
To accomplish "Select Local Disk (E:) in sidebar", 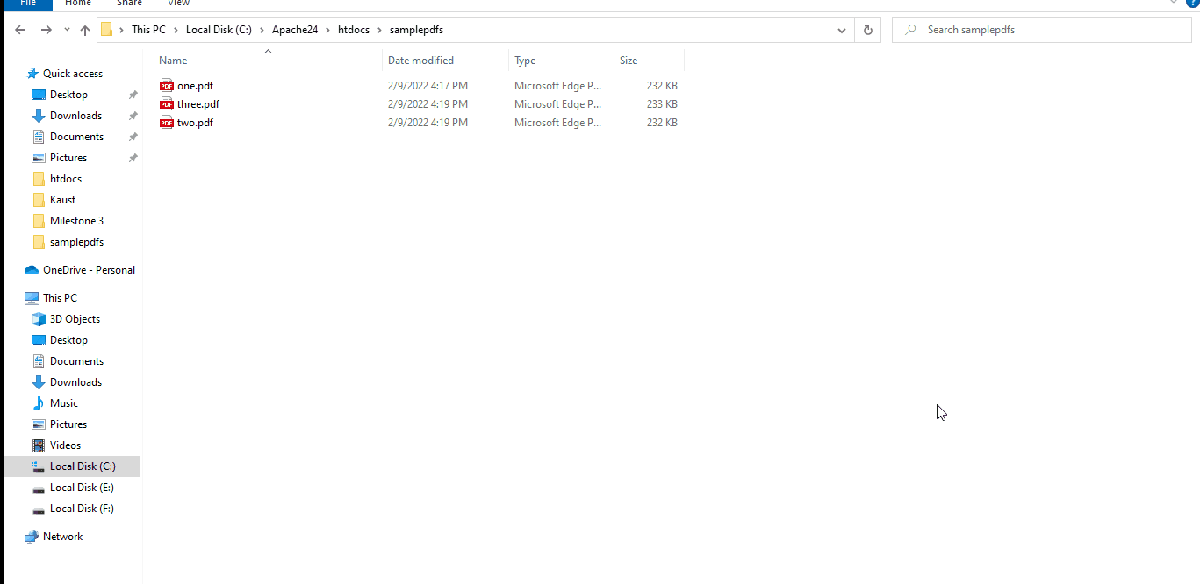I will (81, 487).
